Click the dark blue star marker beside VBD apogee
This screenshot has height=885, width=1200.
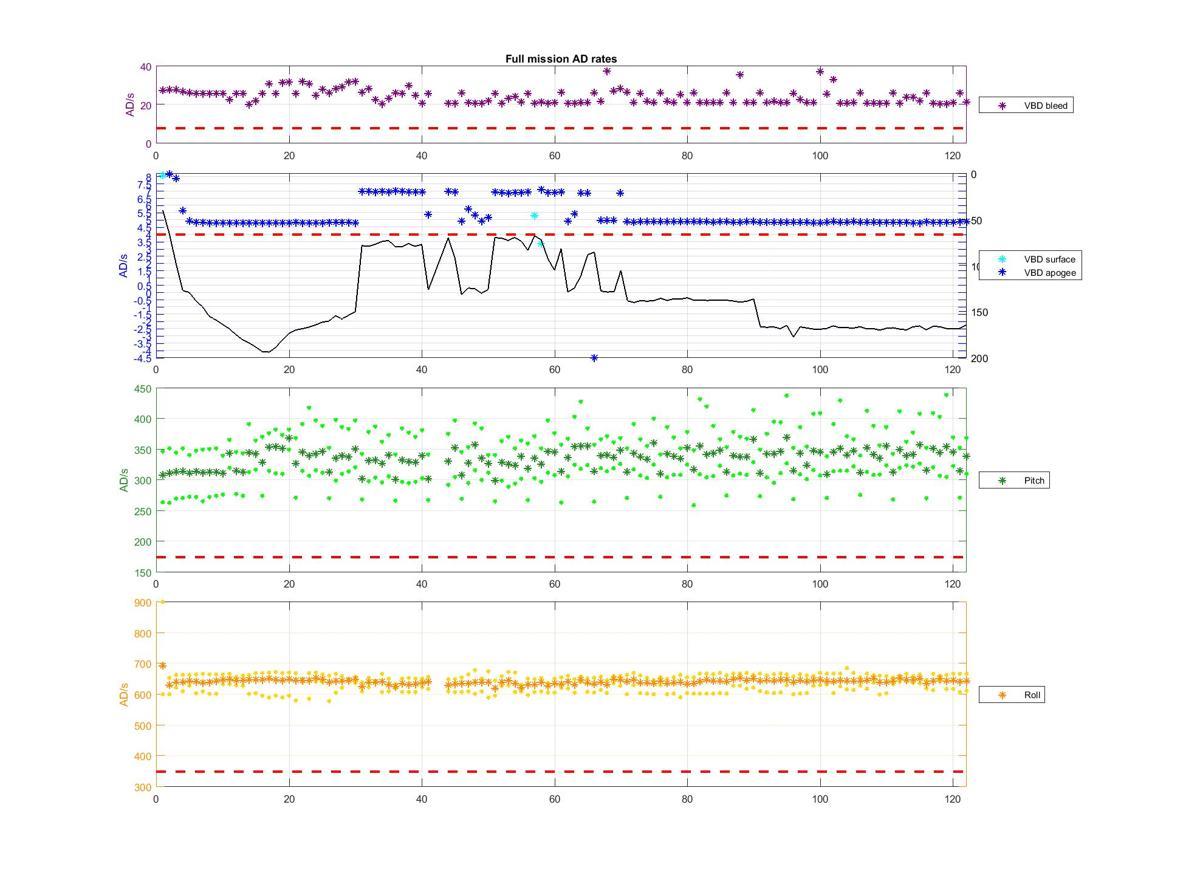[1002, 272]
